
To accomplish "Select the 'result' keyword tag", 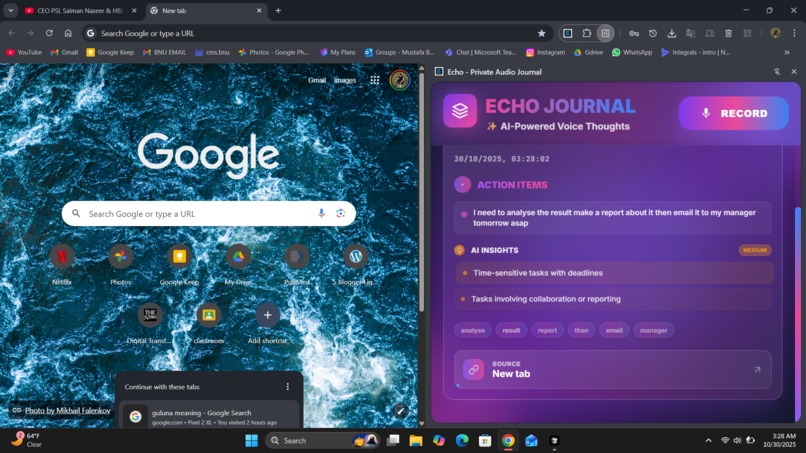I will (x=511, y=330).
